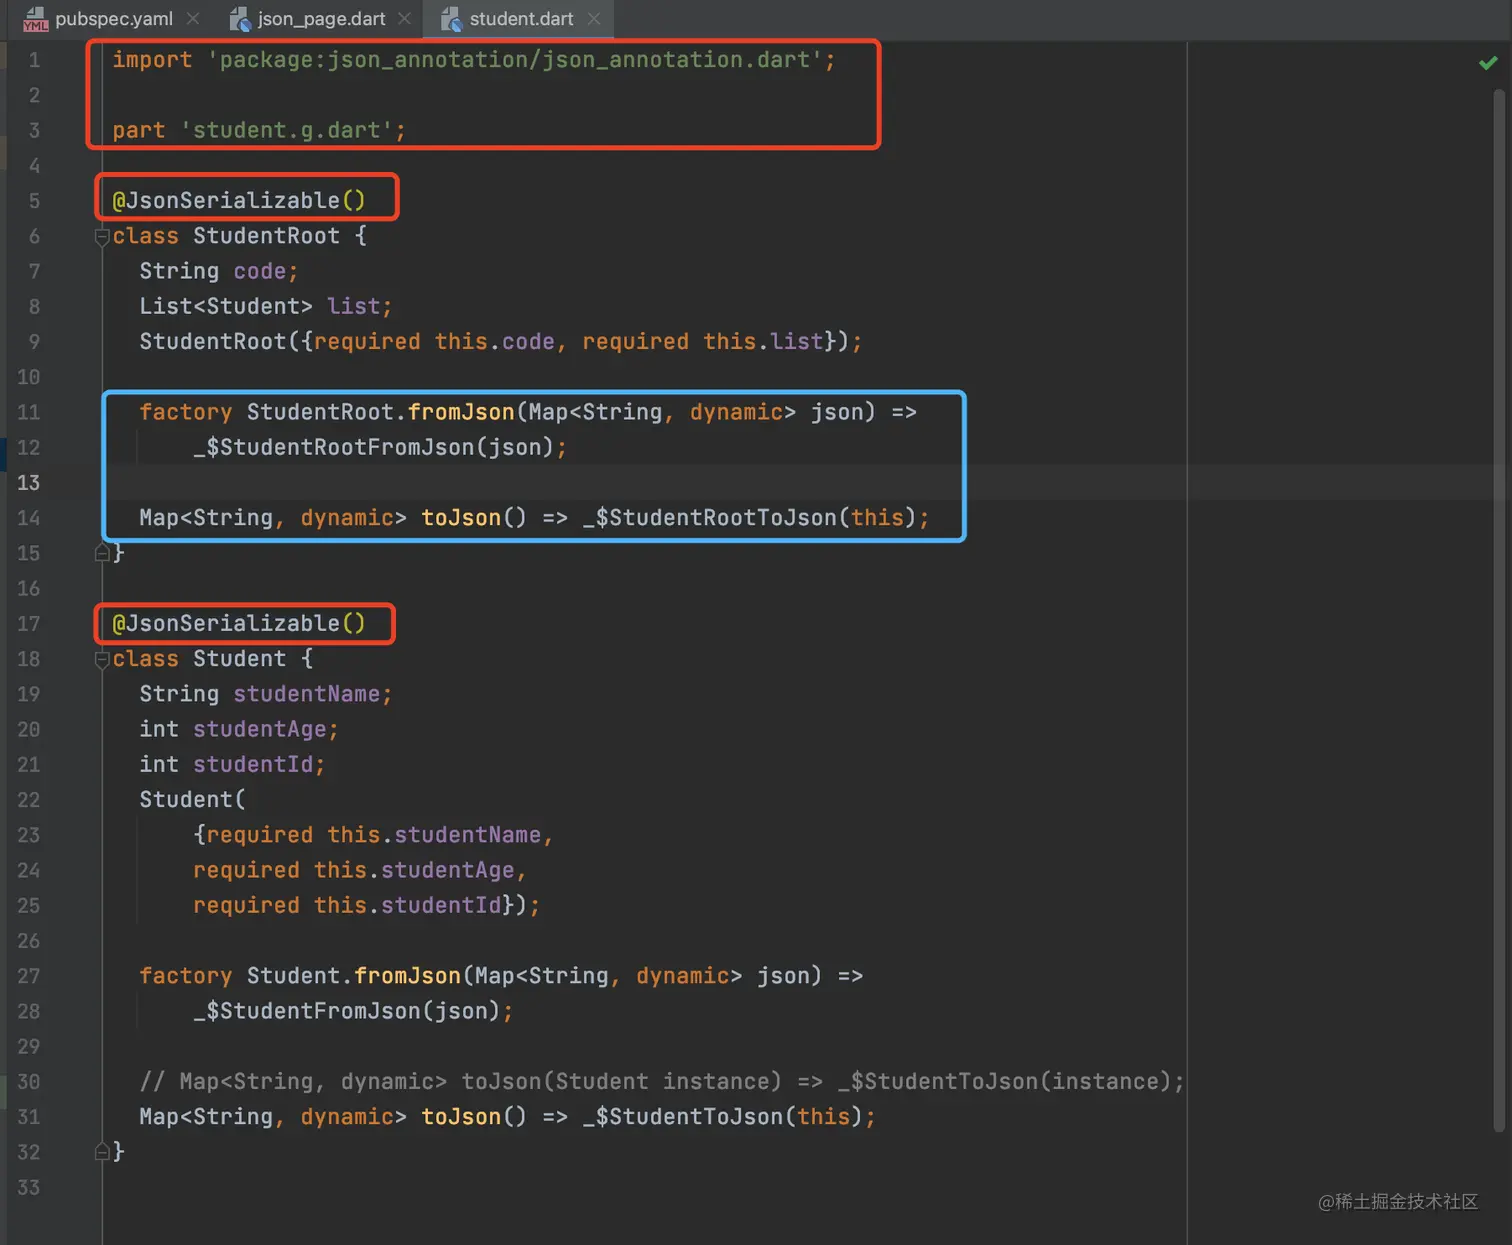Click the Dart file icon on json_page.dart tab
Screen dimensions: 1512x1245
click(240, 19)
